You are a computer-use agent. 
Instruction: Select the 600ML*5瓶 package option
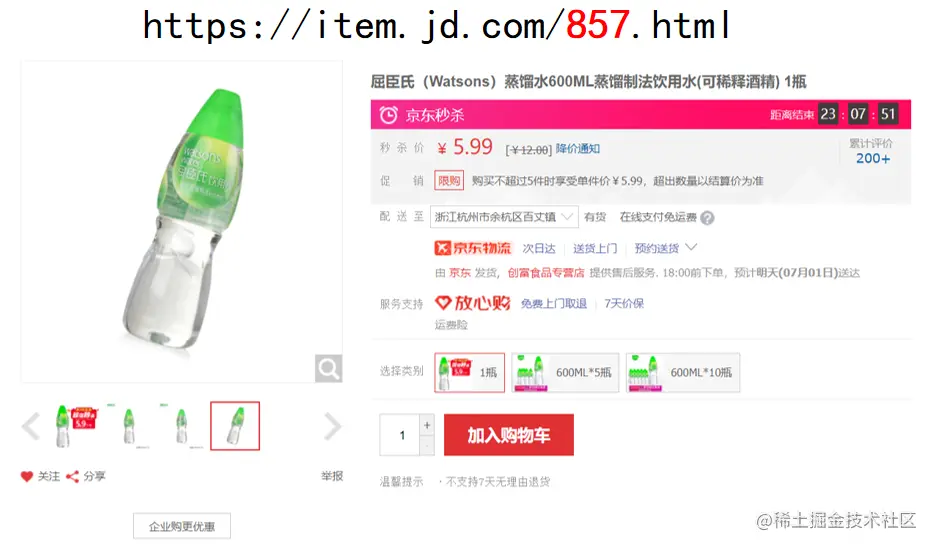pos(565,372)
